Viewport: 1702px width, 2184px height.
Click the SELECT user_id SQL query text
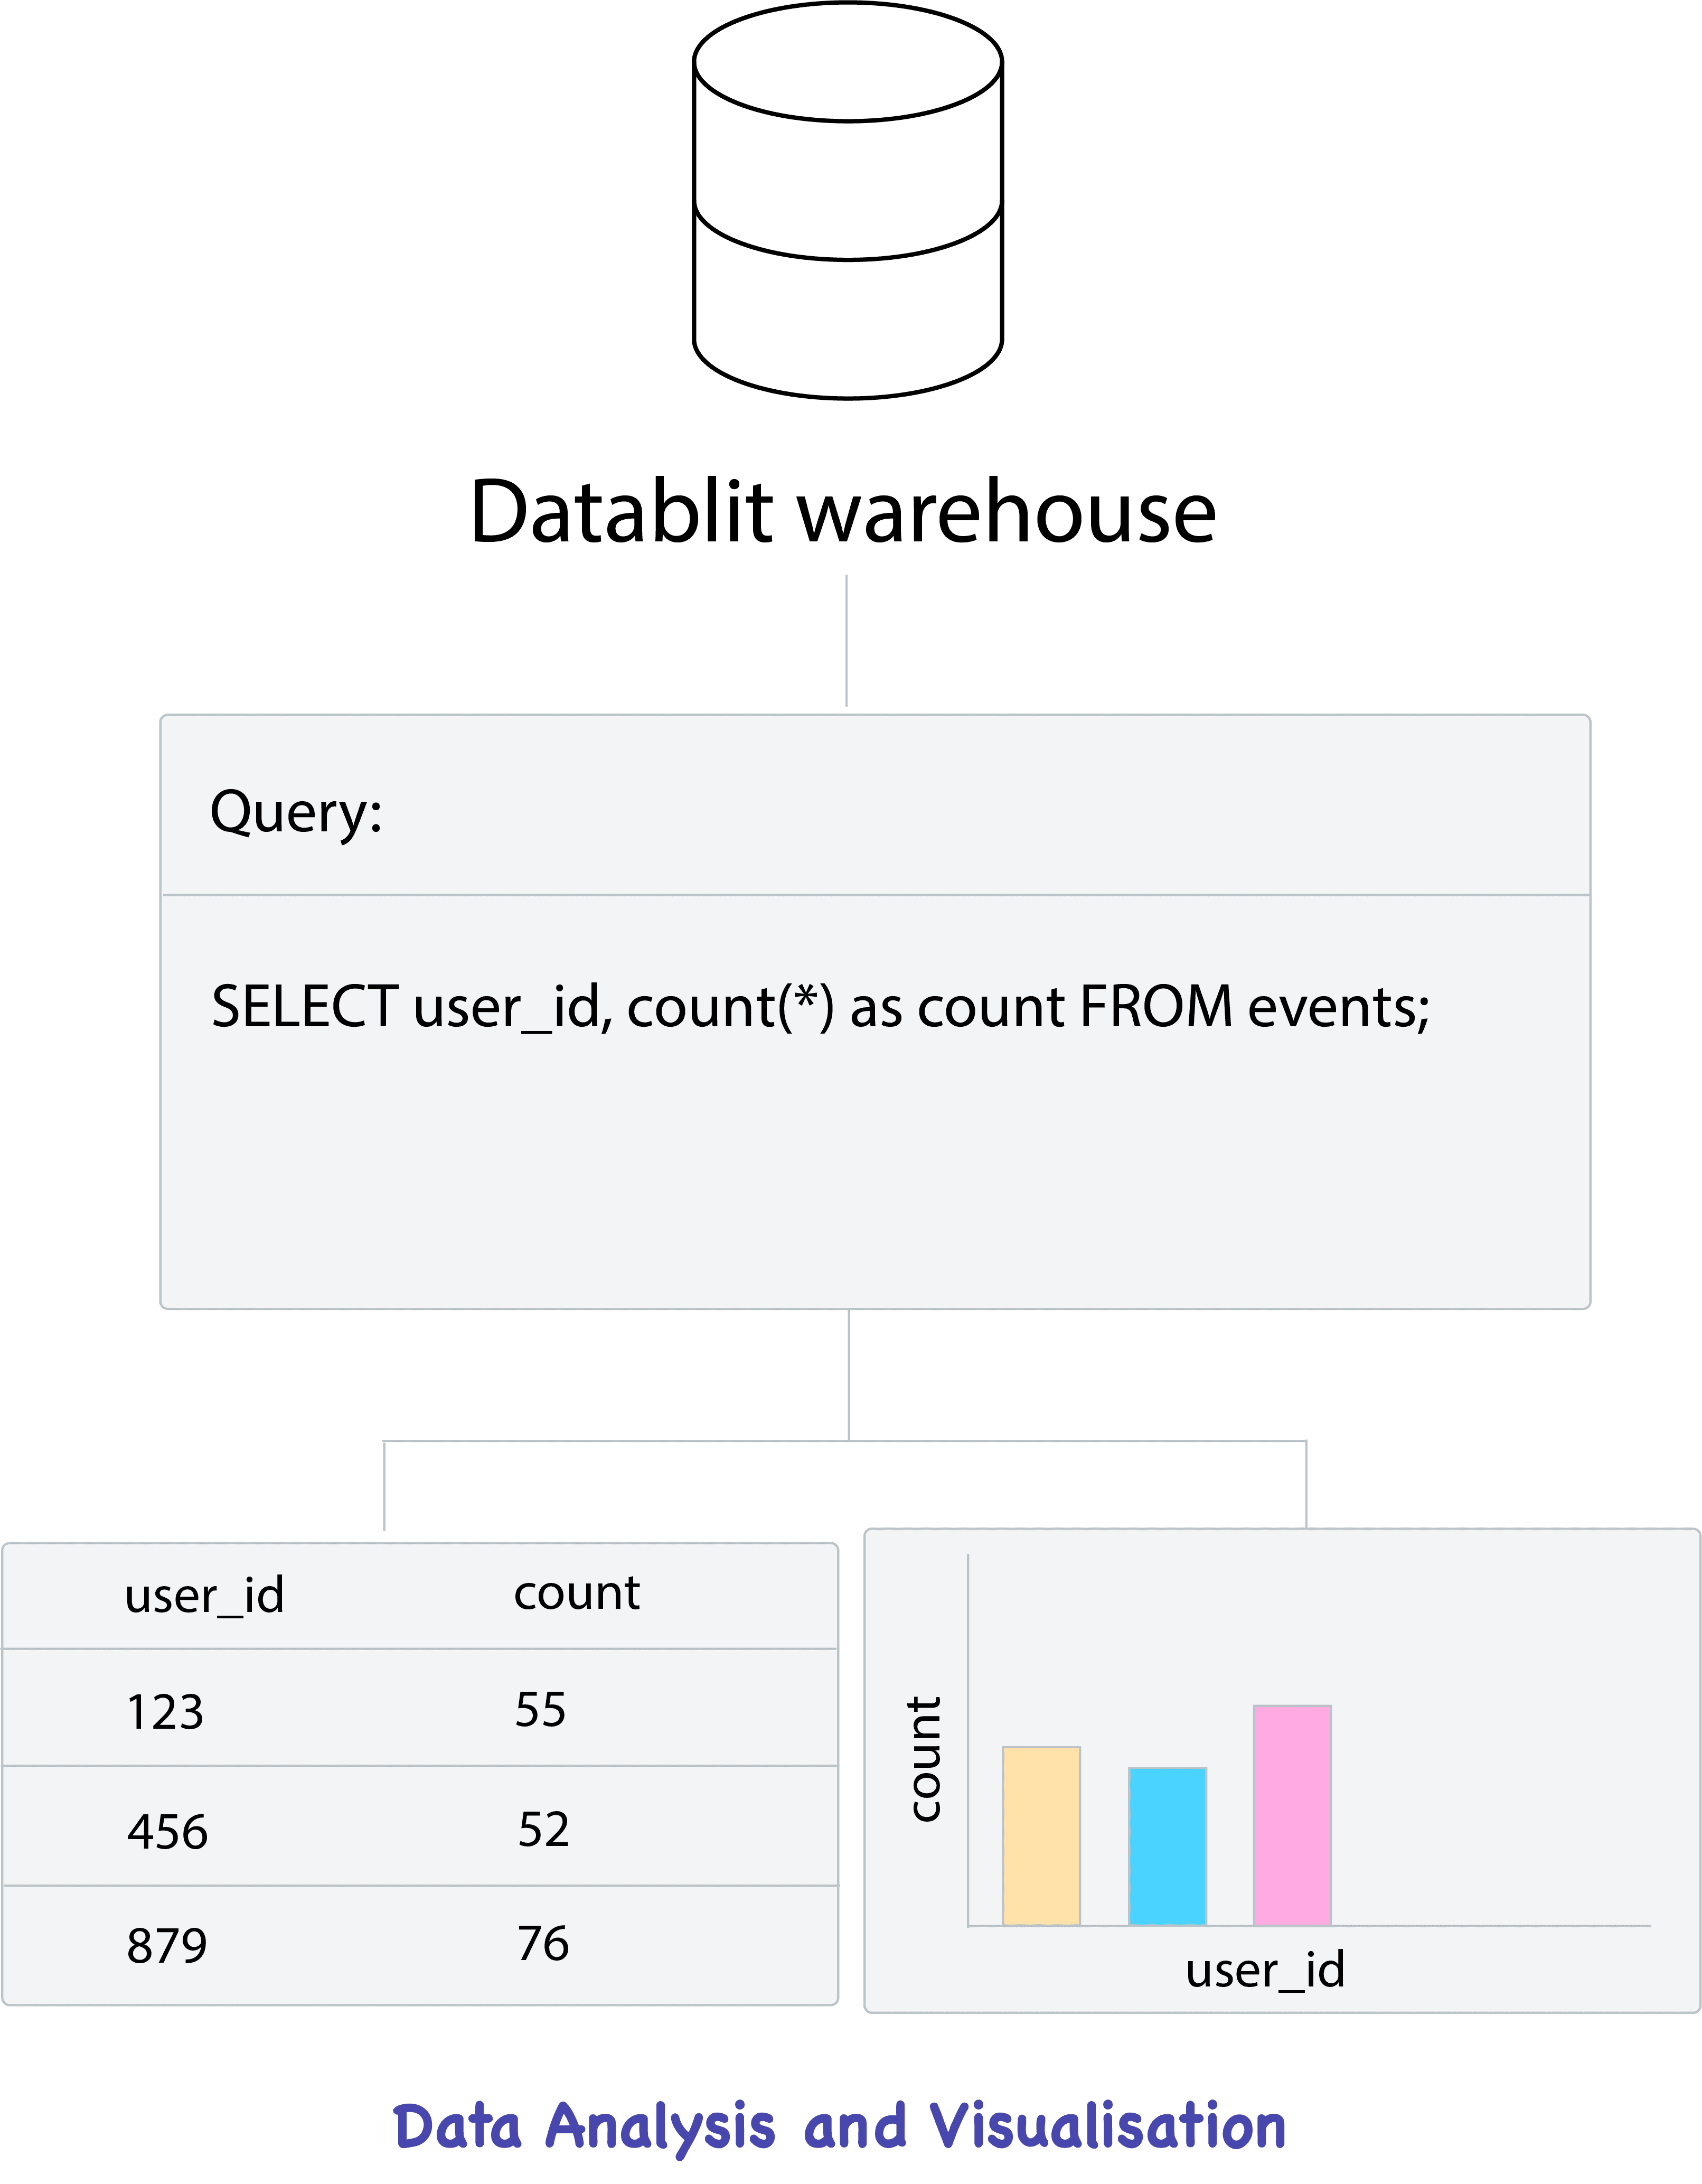coord(820,1006)
